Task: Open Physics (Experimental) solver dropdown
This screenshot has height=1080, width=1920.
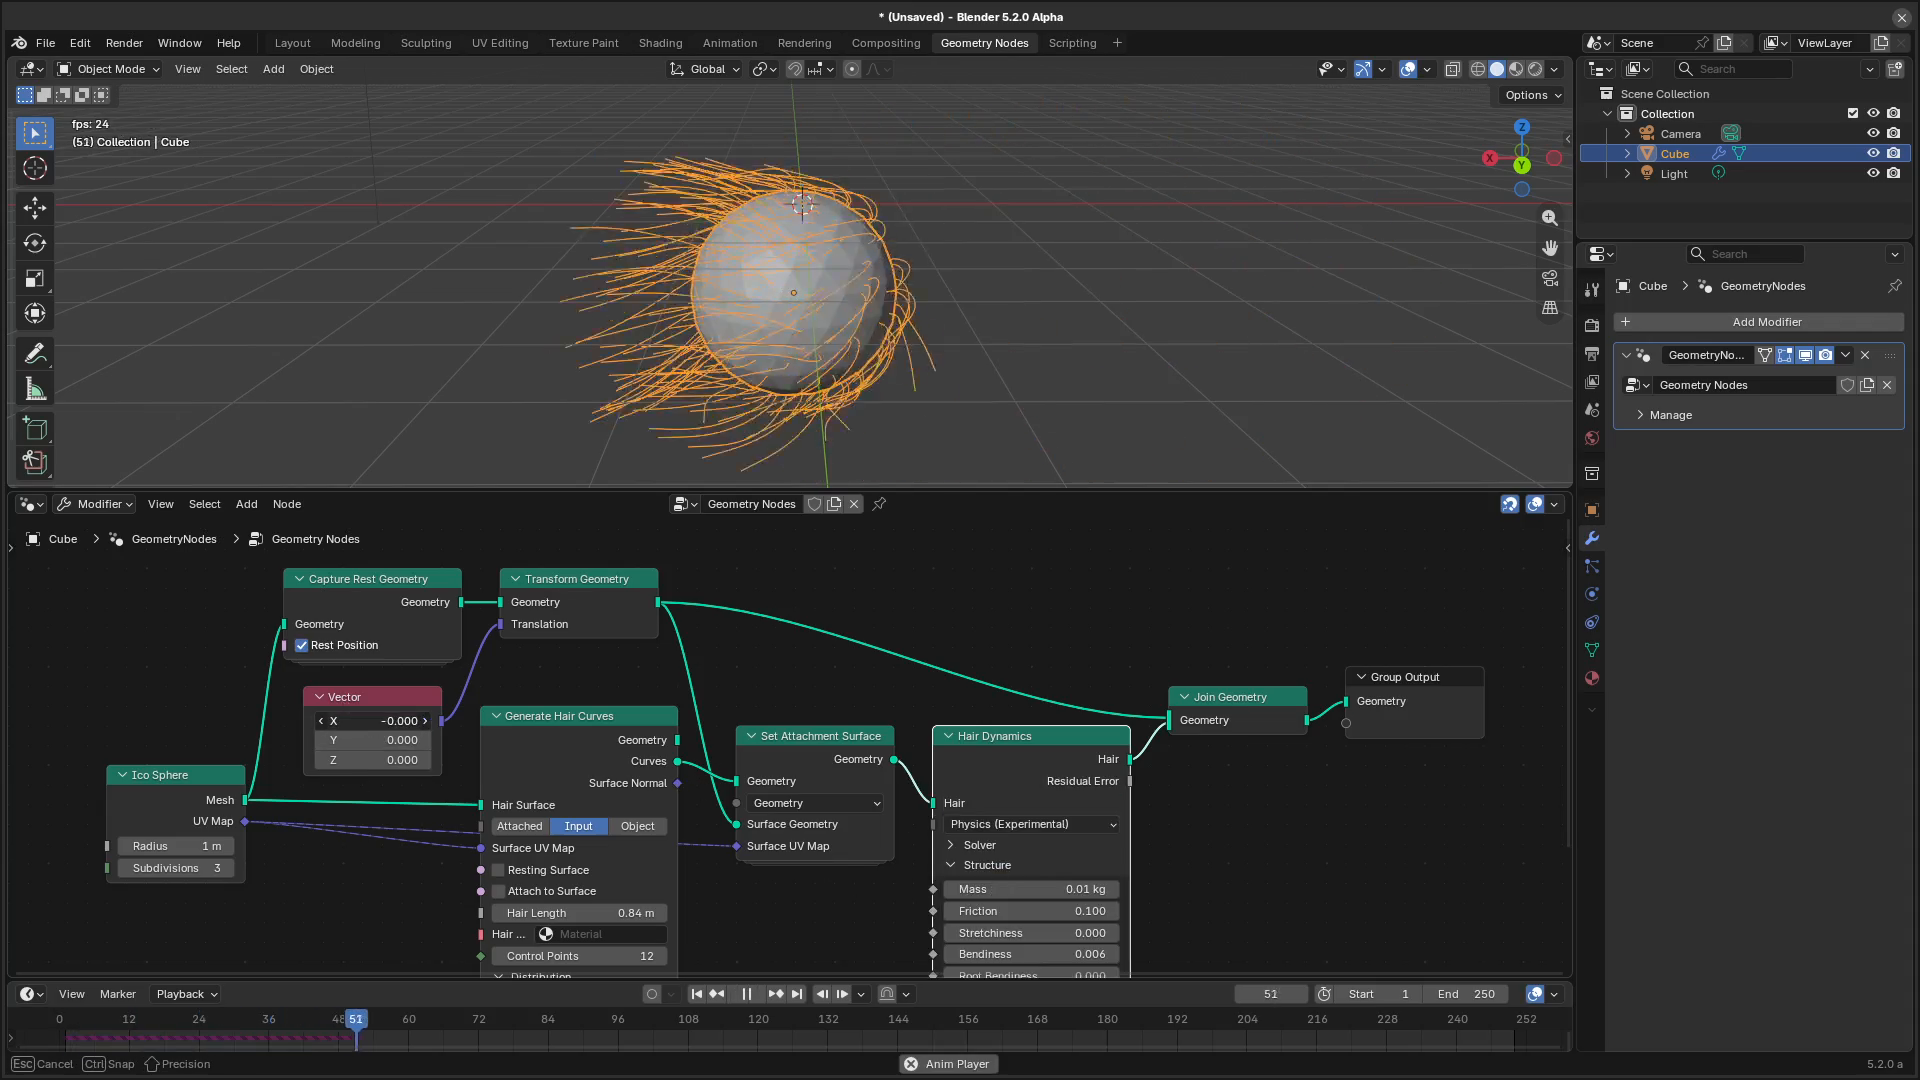Action: click(x=1031, y=824)
